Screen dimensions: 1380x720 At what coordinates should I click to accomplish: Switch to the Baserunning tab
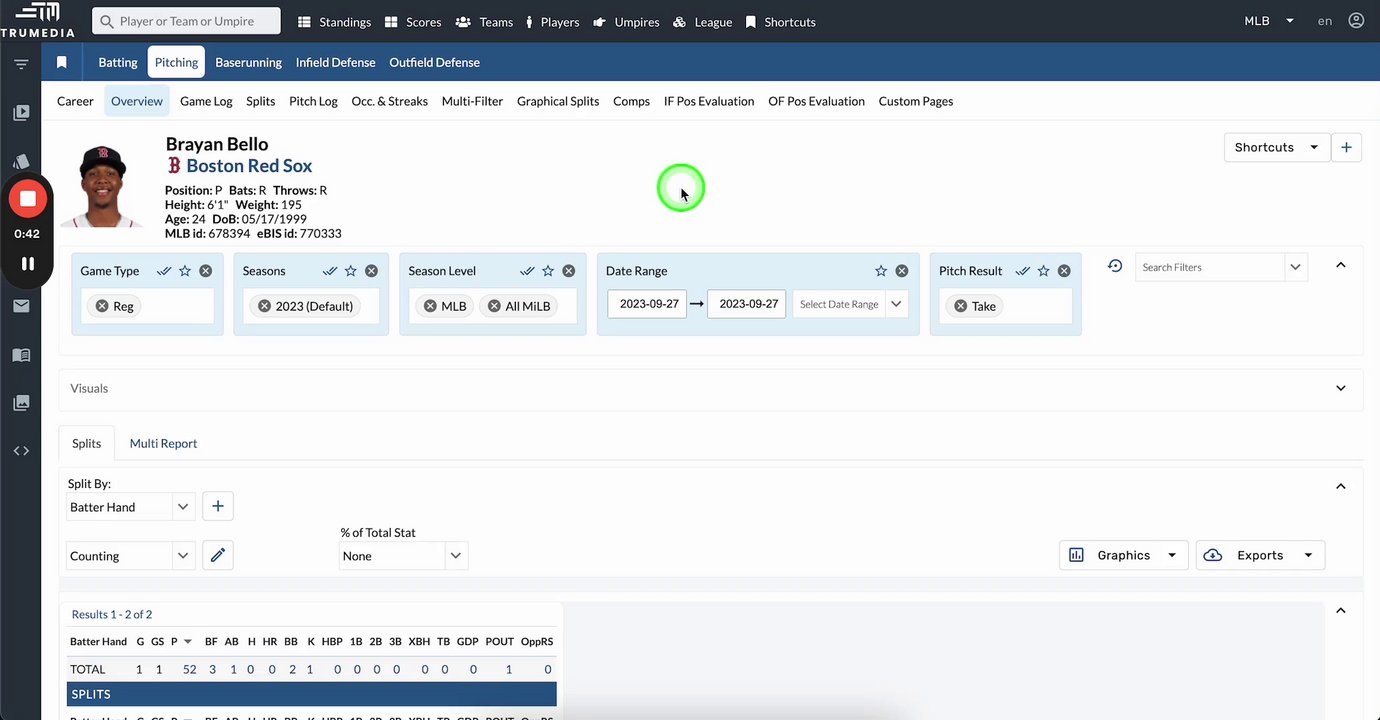pos(248,62)
